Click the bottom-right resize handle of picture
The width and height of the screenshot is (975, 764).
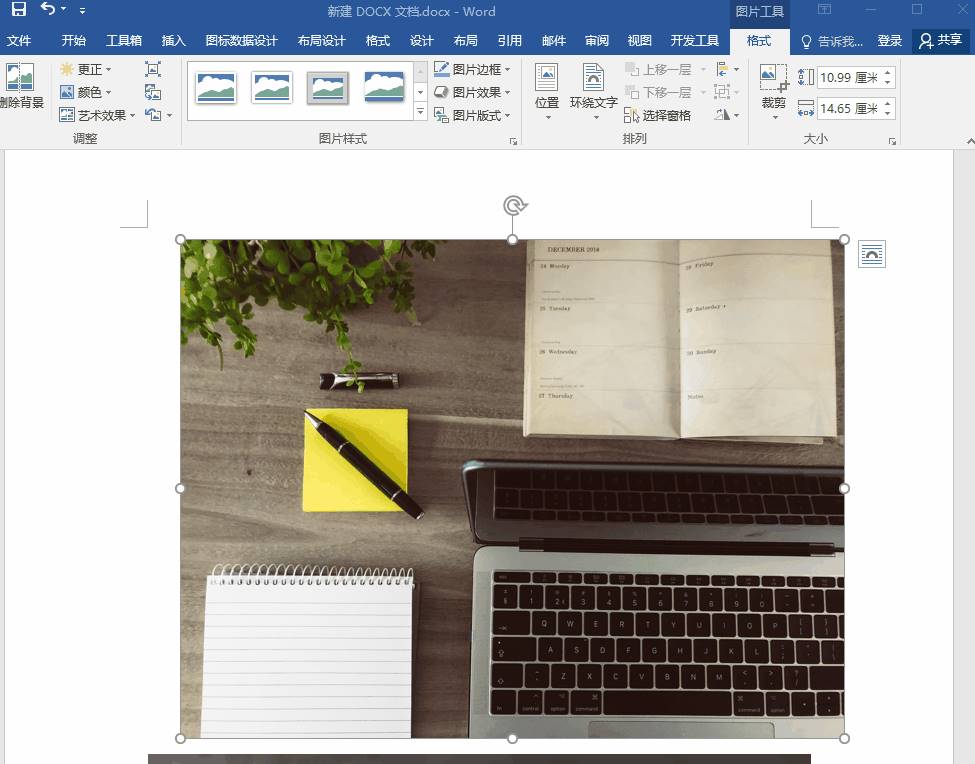coord(844,738)
